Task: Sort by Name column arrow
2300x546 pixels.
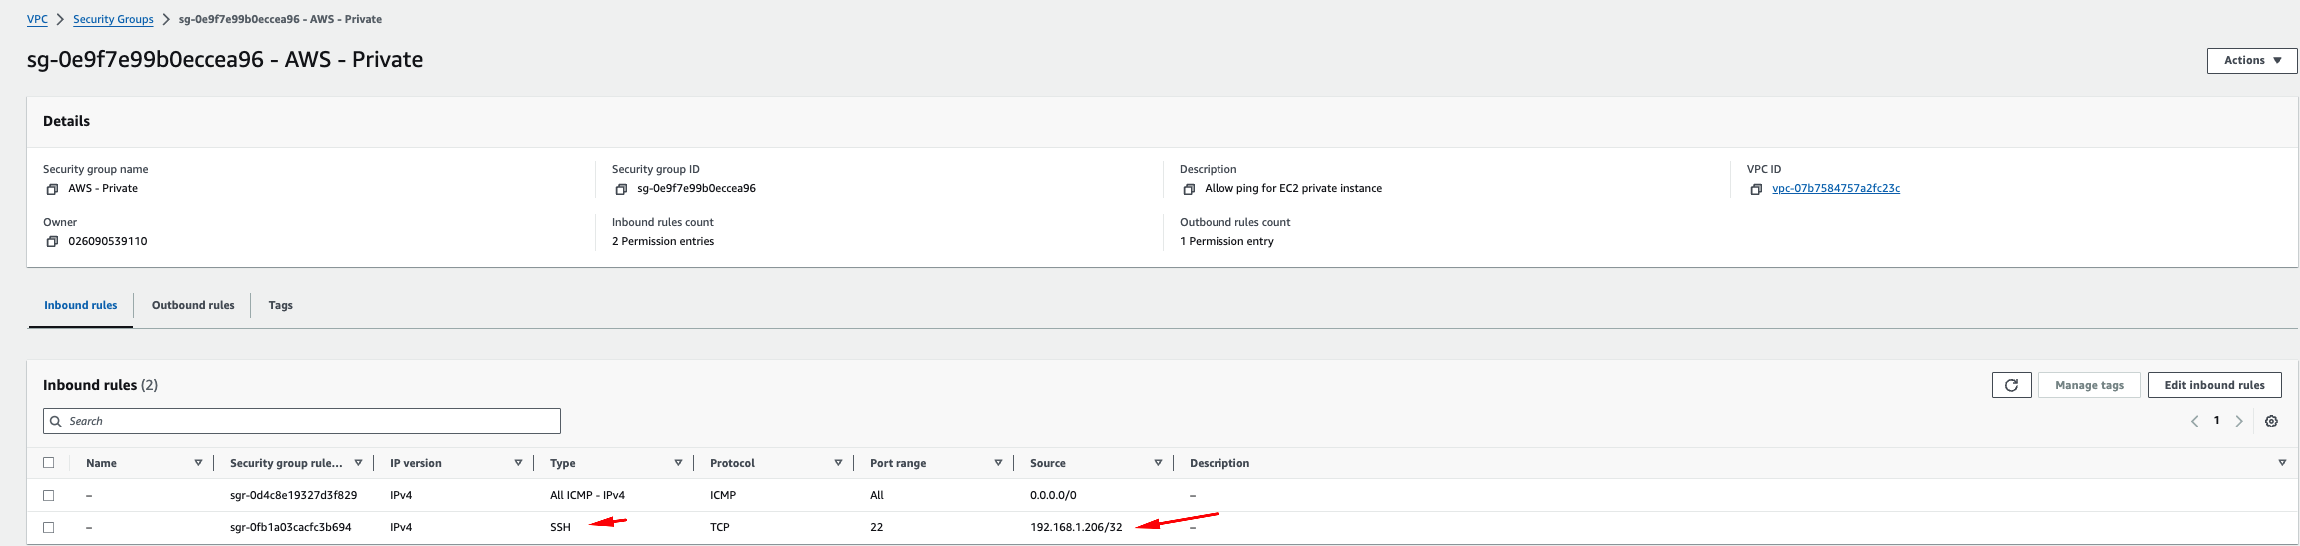Action: click(198, 463)
